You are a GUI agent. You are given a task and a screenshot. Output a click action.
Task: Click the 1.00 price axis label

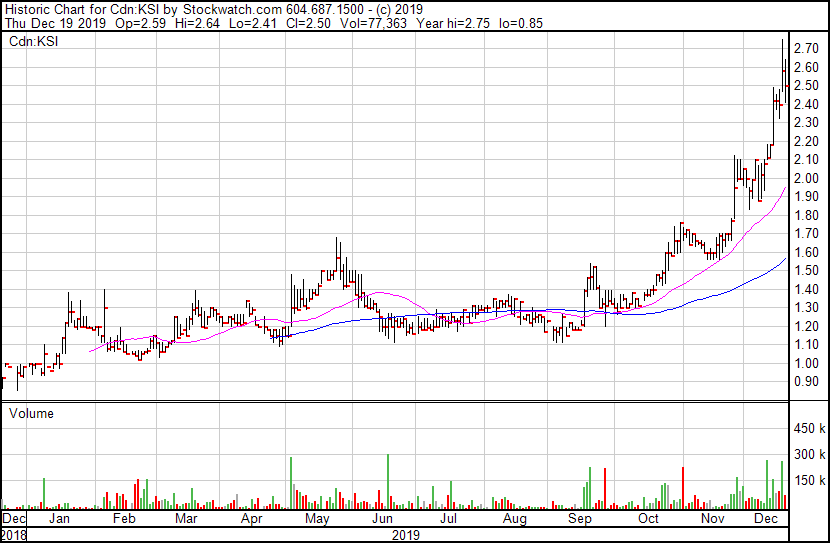pos(806,363)
